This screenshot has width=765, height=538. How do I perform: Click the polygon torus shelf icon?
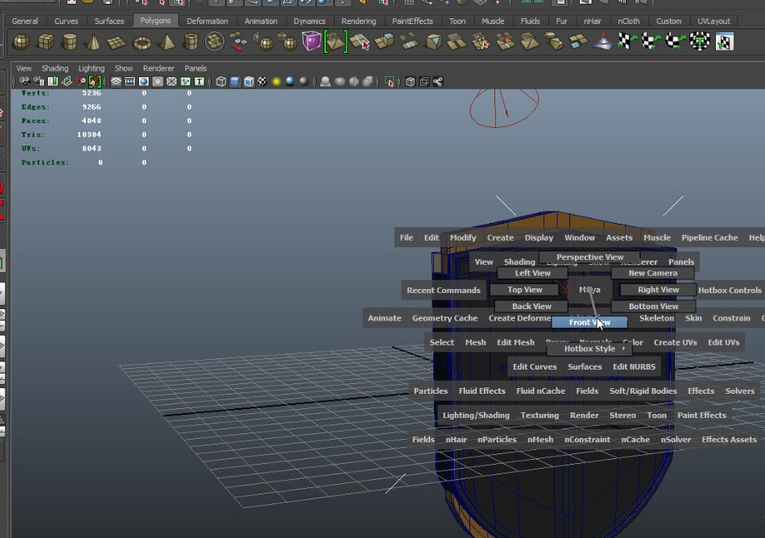click(x=142, y=42)
